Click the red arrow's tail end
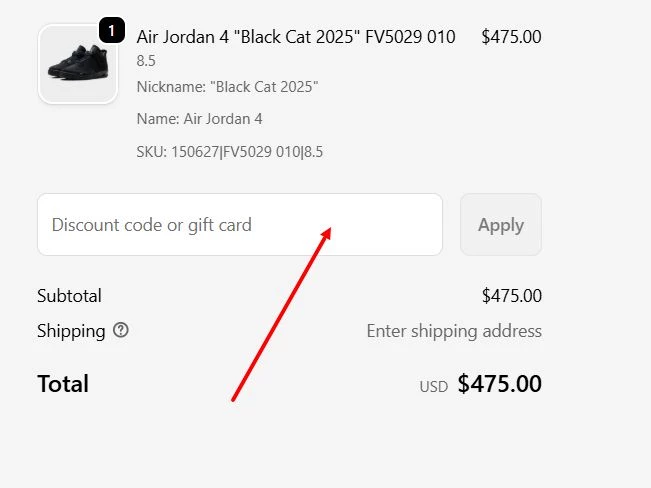The width and height of the screenshot is (651, 488). coord(233,400)
